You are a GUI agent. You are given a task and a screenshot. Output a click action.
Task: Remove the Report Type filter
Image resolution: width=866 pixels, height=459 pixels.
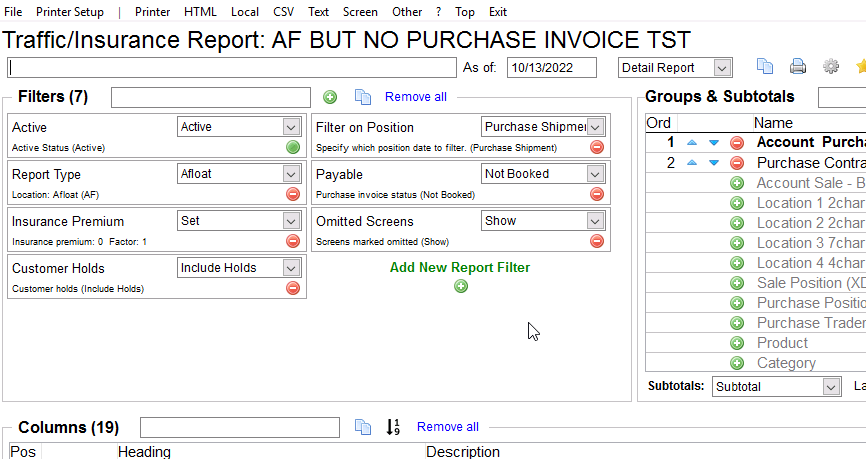[x=293, y=194]
